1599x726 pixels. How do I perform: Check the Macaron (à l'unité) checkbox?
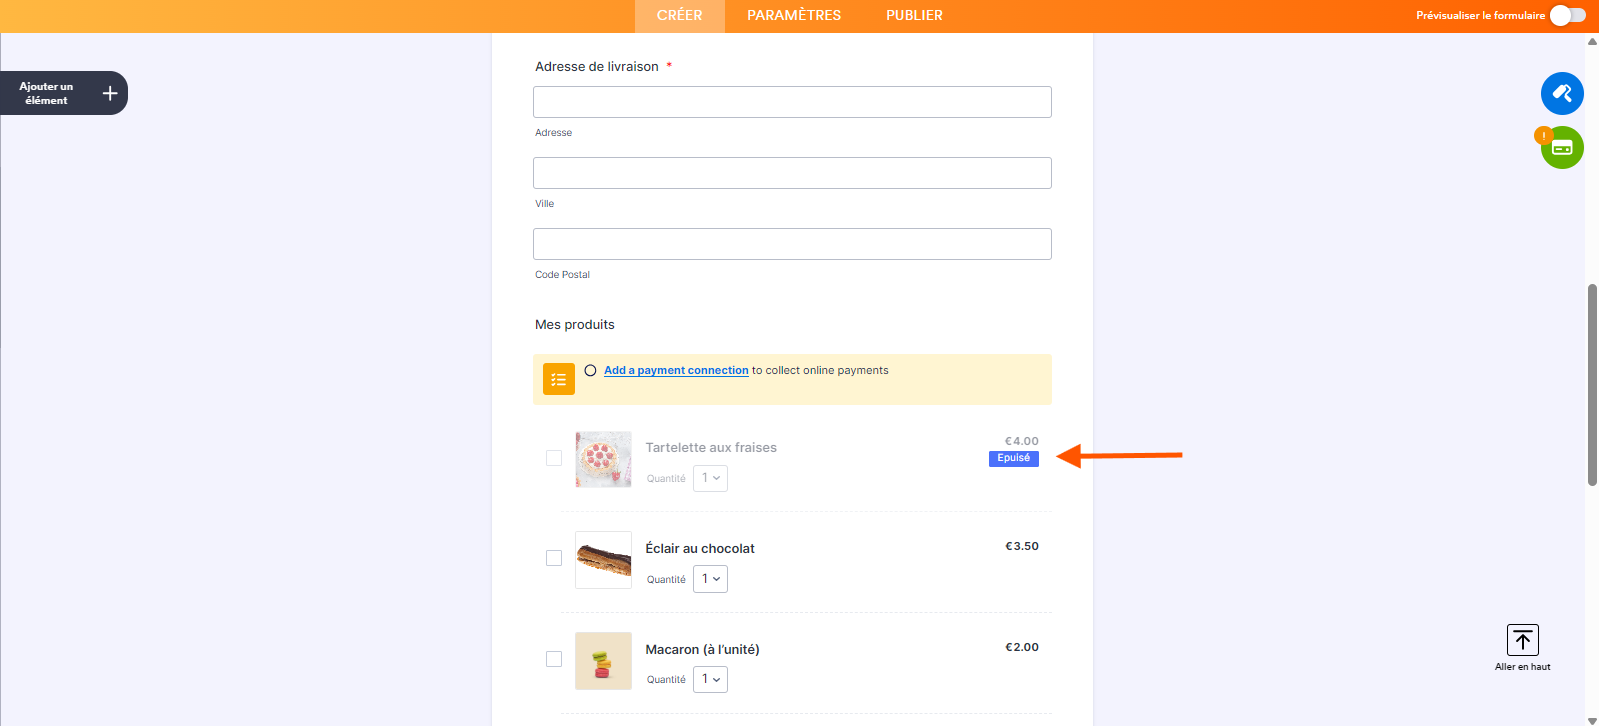tap(554, 659)
